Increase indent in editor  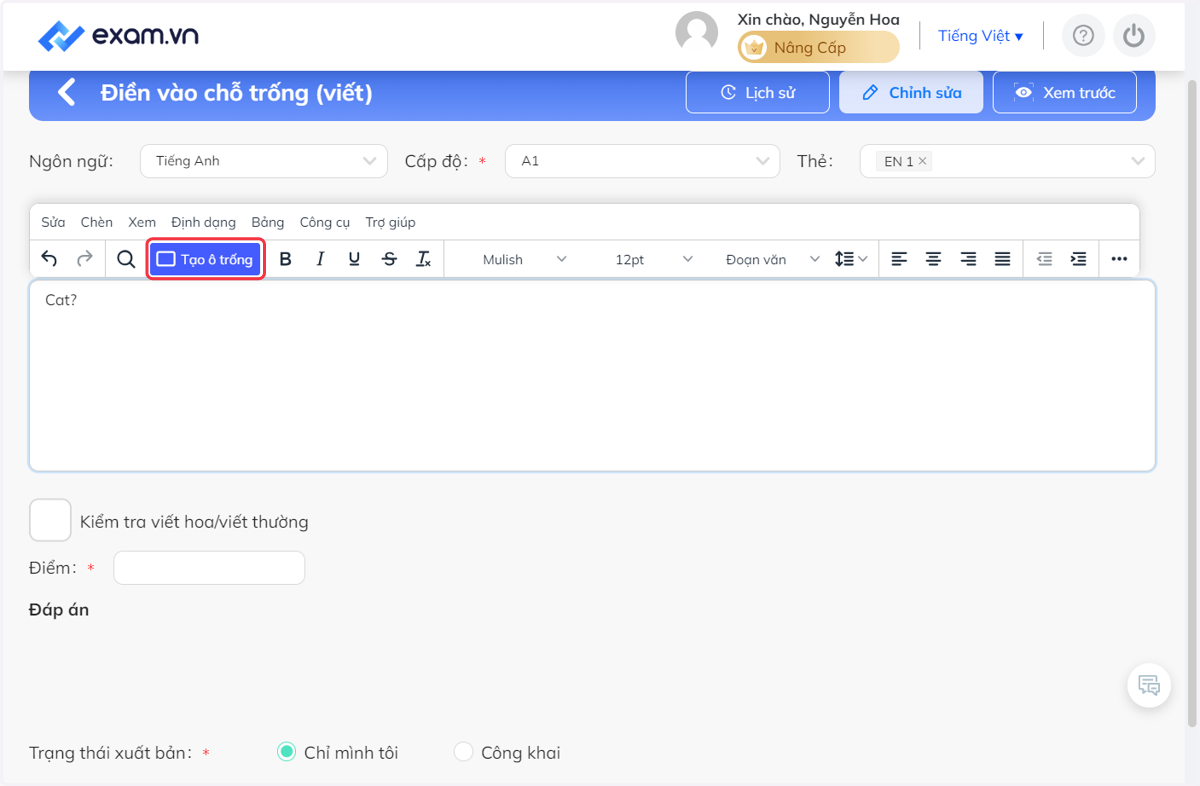(1078, 259)
